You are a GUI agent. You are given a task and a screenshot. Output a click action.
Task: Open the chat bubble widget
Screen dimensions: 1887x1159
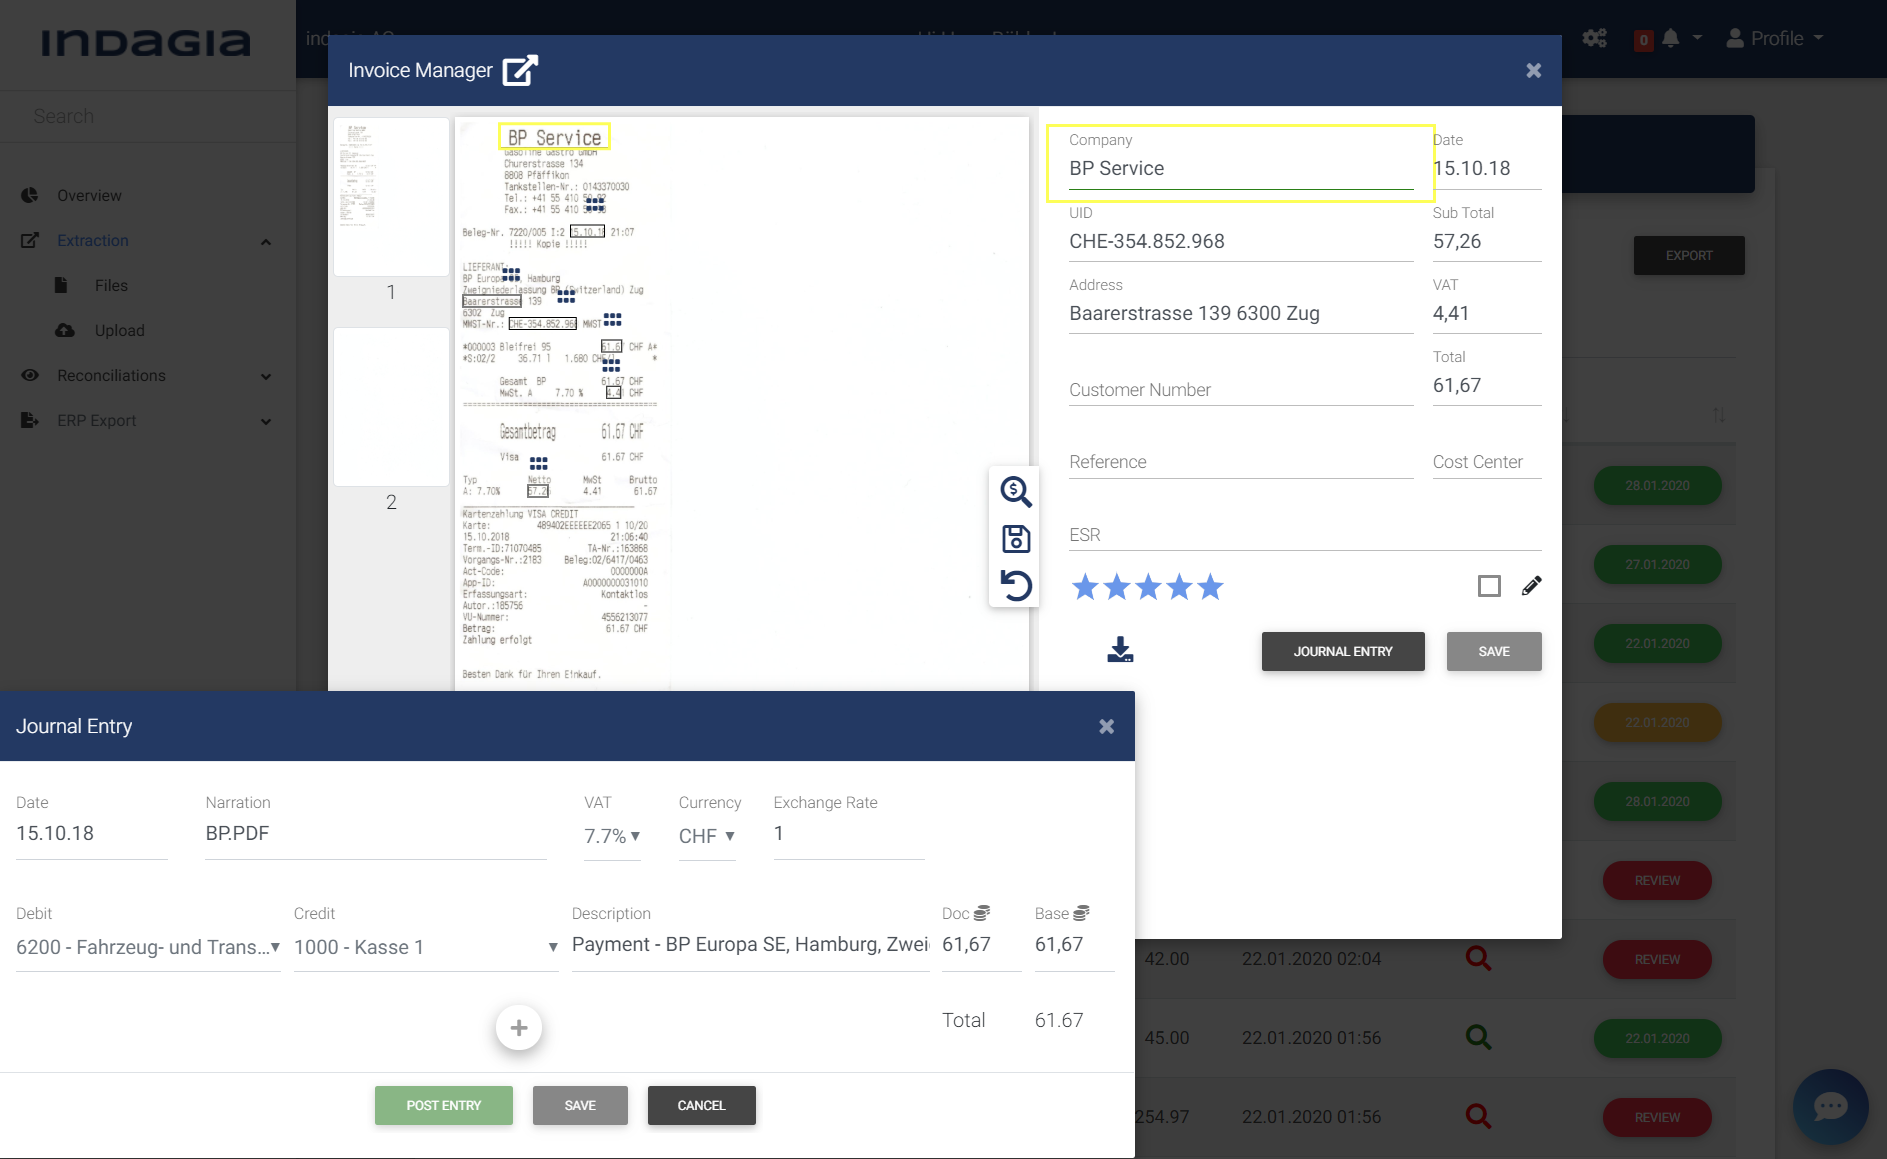click(1830, 1107)
